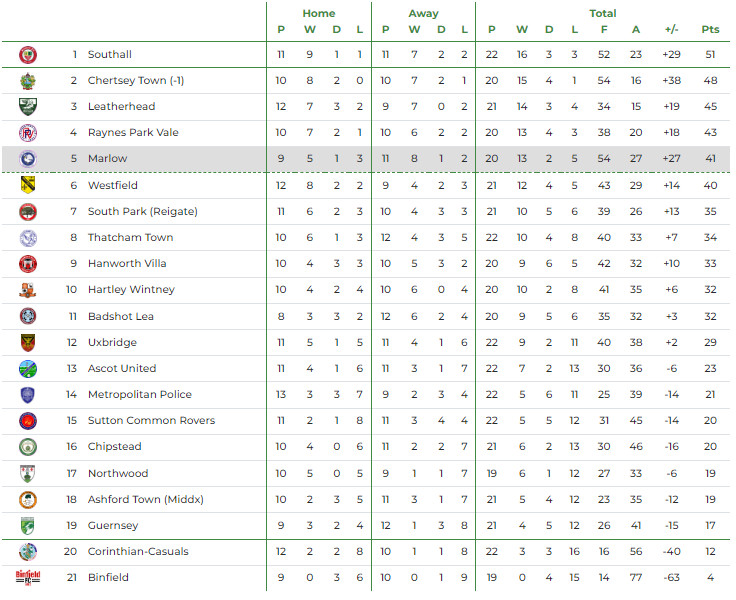The width and height of the screenshot is (736, 600).
Task: Click the Away column group header
Action: pos(423,13)
